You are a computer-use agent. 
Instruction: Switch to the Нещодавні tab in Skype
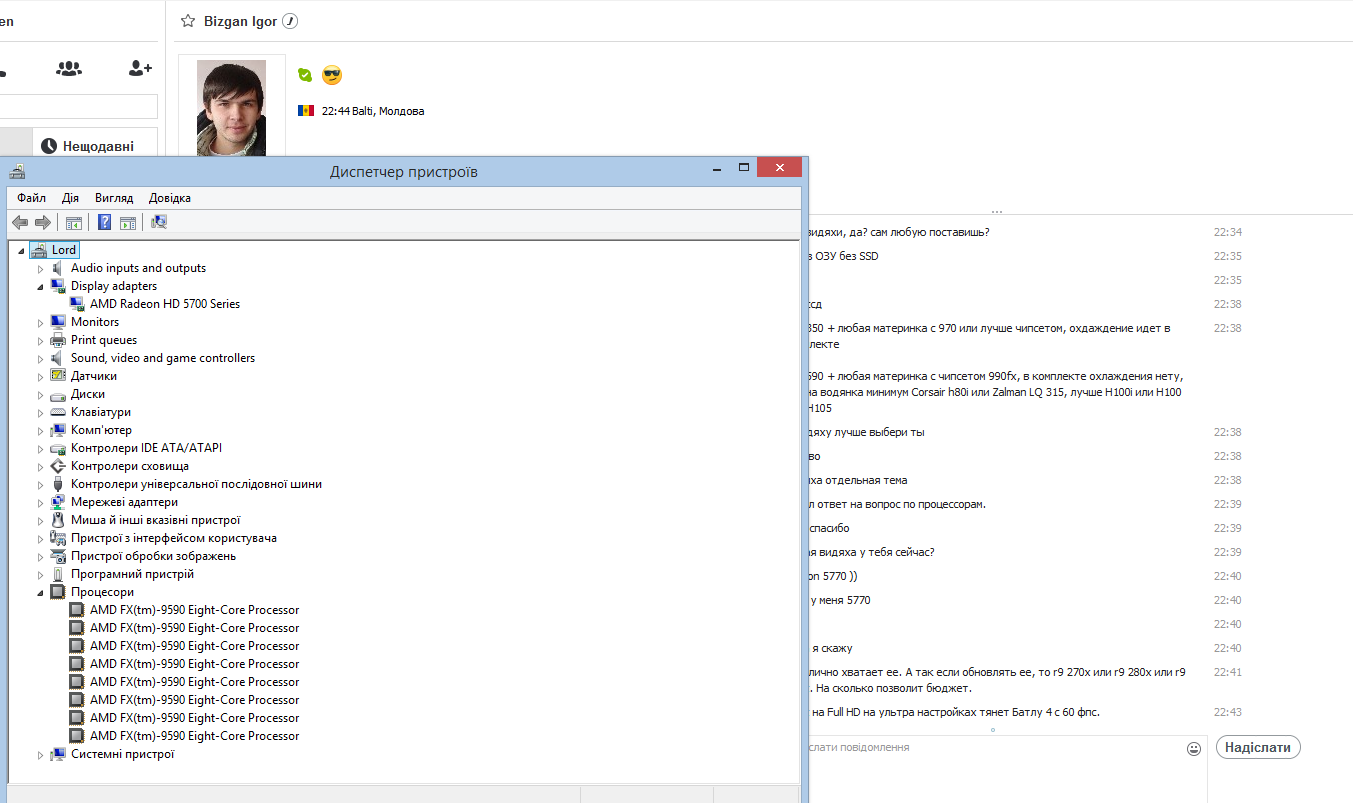(95, 146)
